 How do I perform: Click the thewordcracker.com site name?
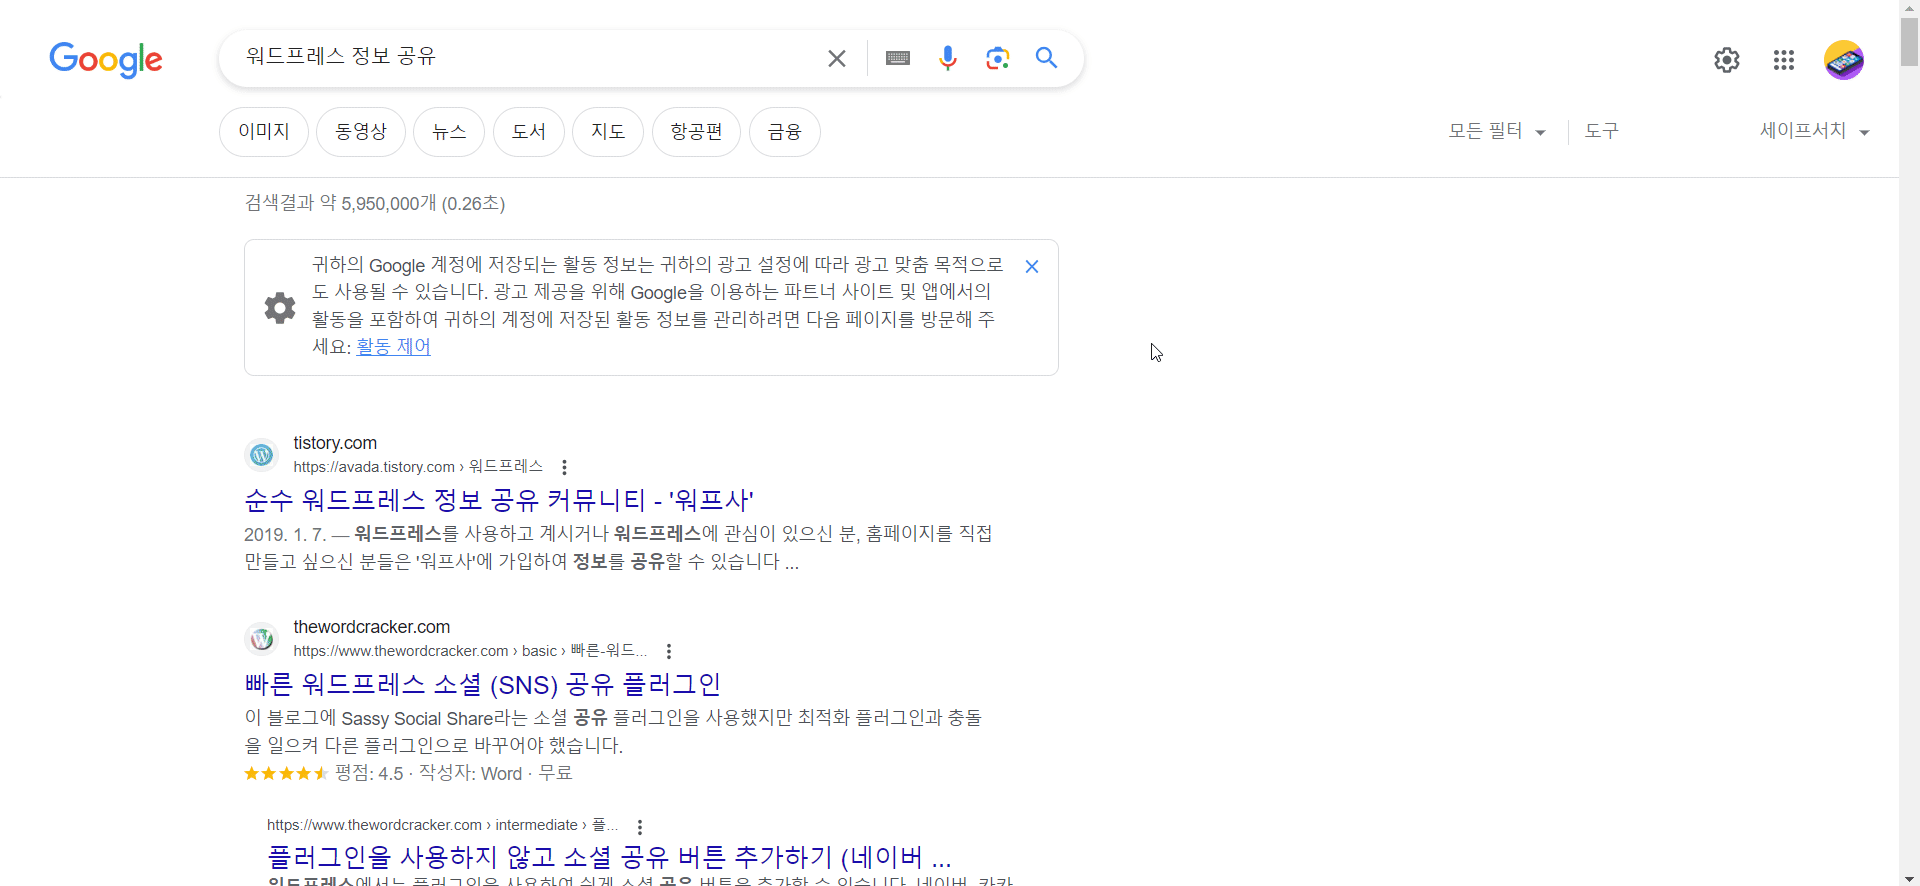(x=372, y=627)
